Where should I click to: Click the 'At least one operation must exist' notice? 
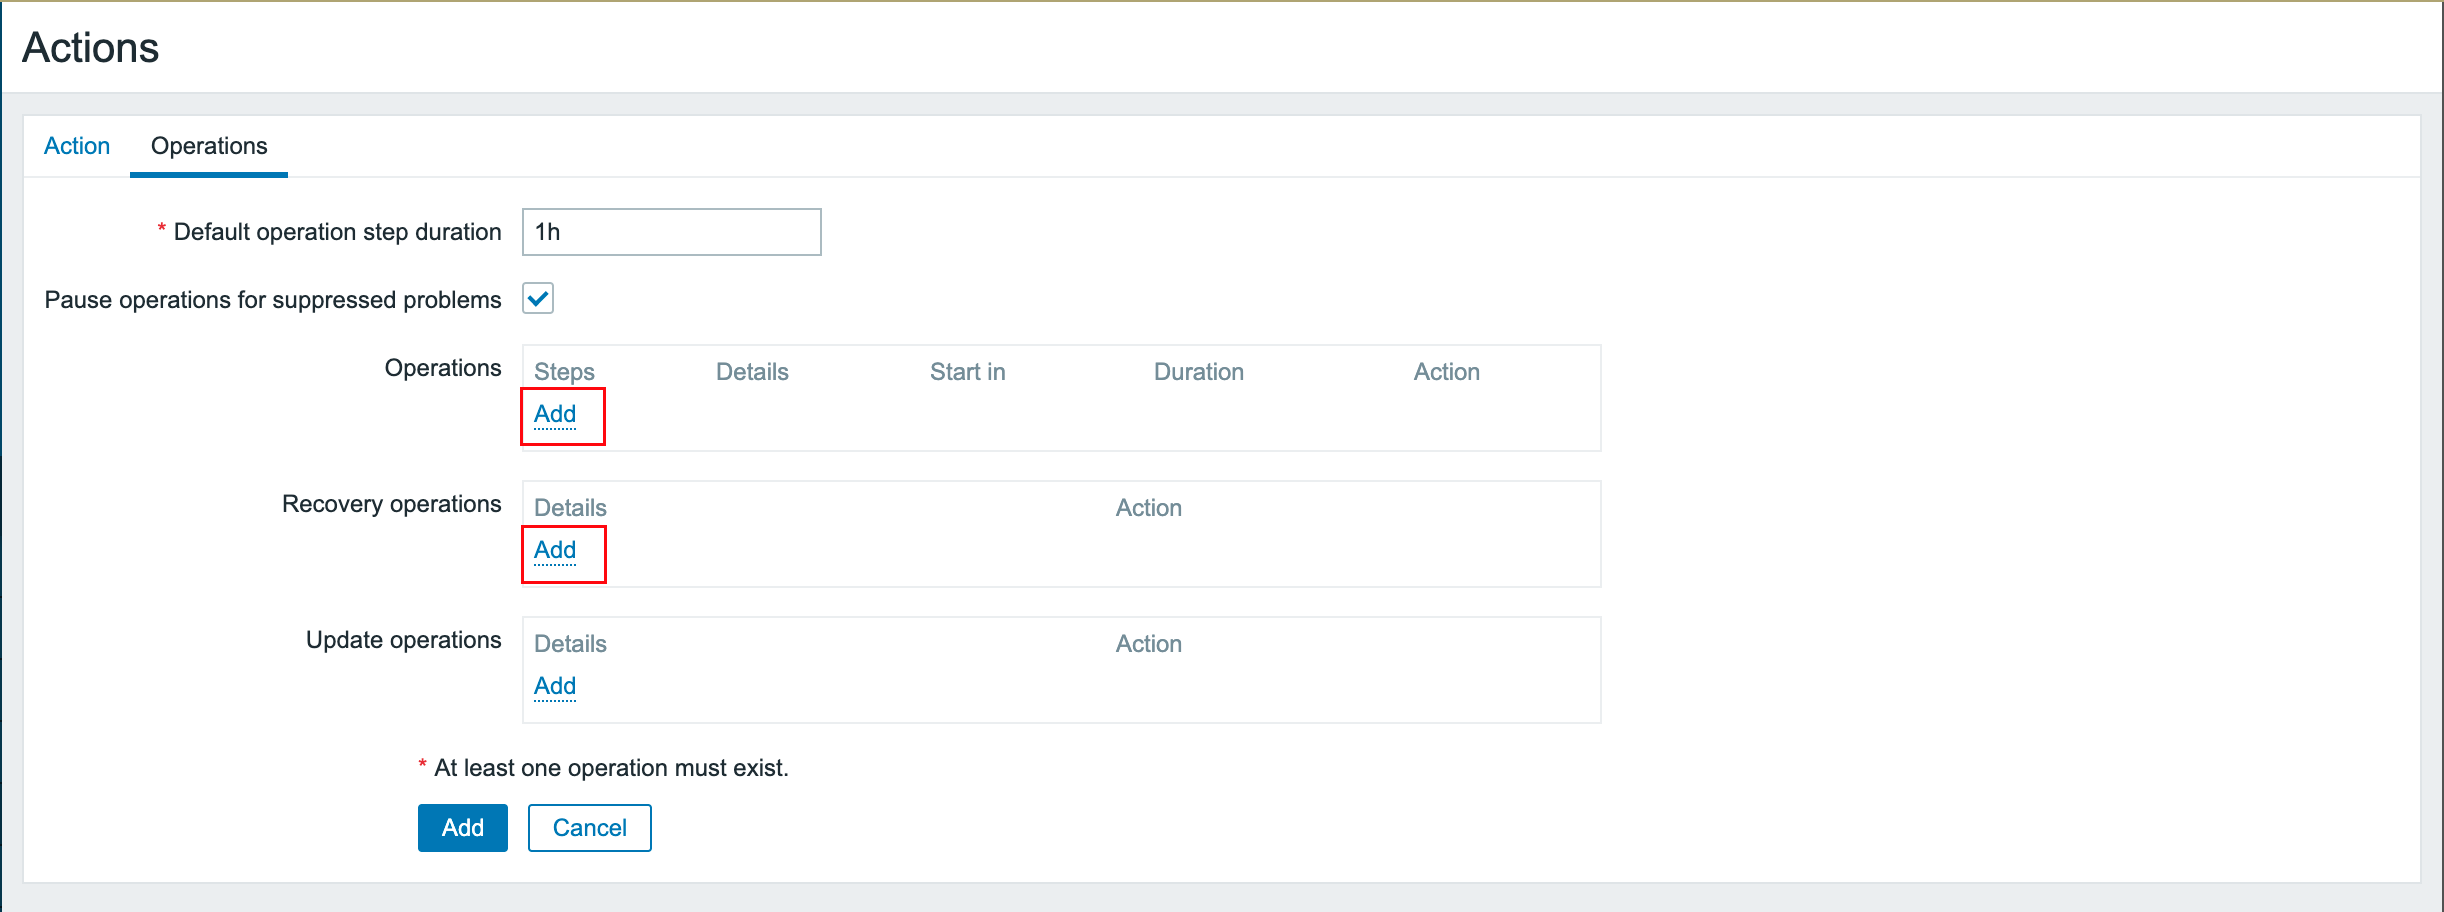[x=611, y=768]
